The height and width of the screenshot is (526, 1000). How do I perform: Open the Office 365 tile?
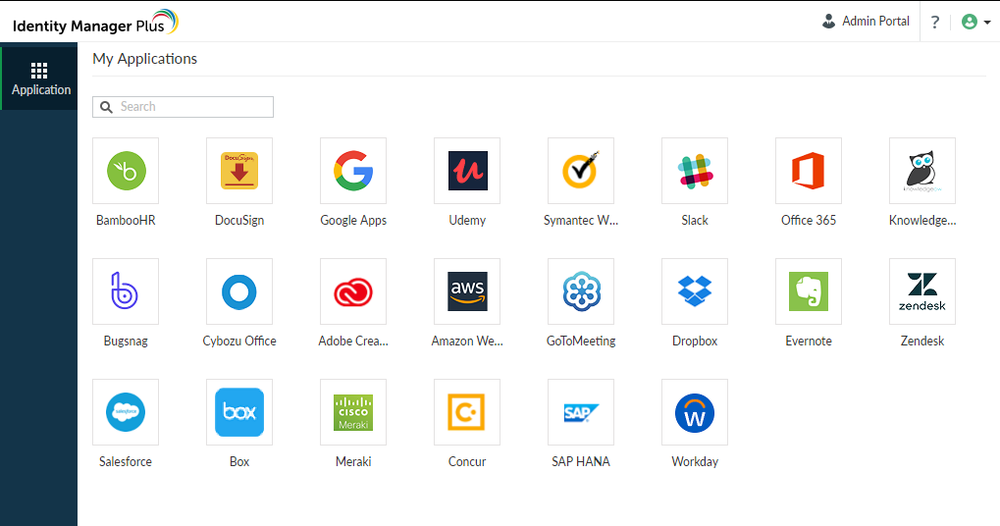tap(809, 171)
